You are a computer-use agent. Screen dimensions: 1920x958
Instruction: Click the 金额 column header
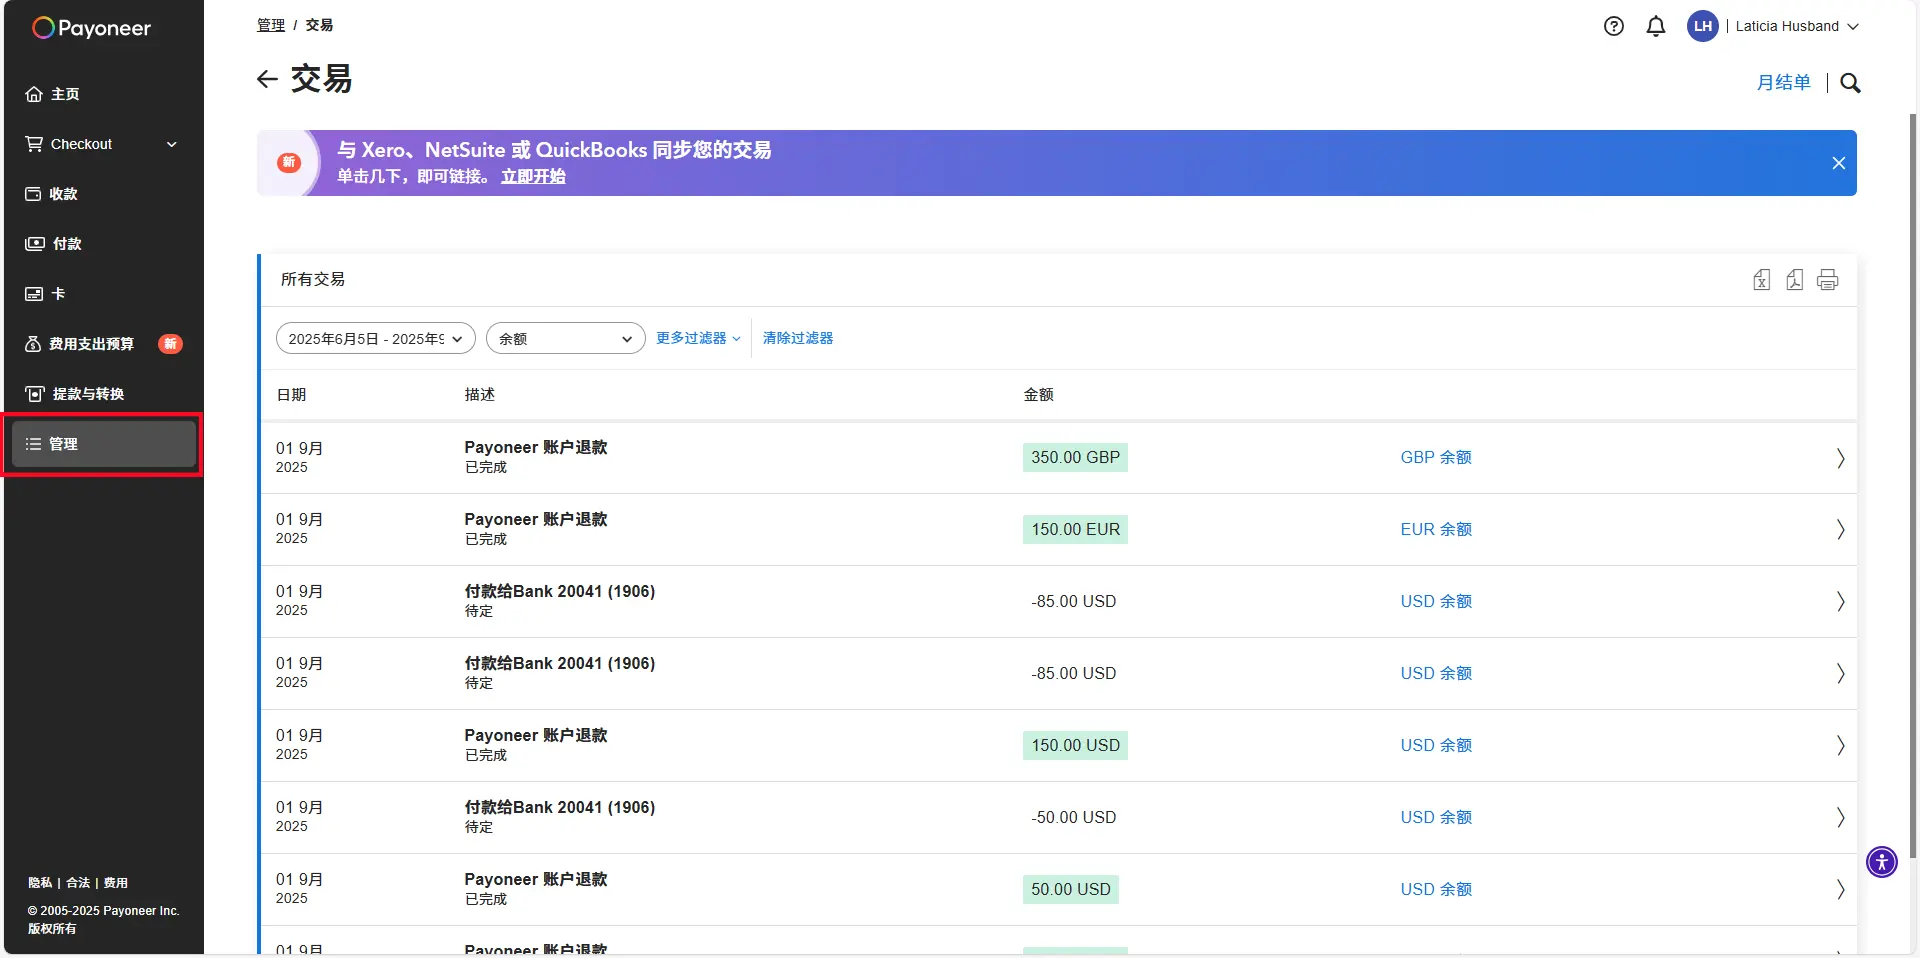tap(1039, 395)
